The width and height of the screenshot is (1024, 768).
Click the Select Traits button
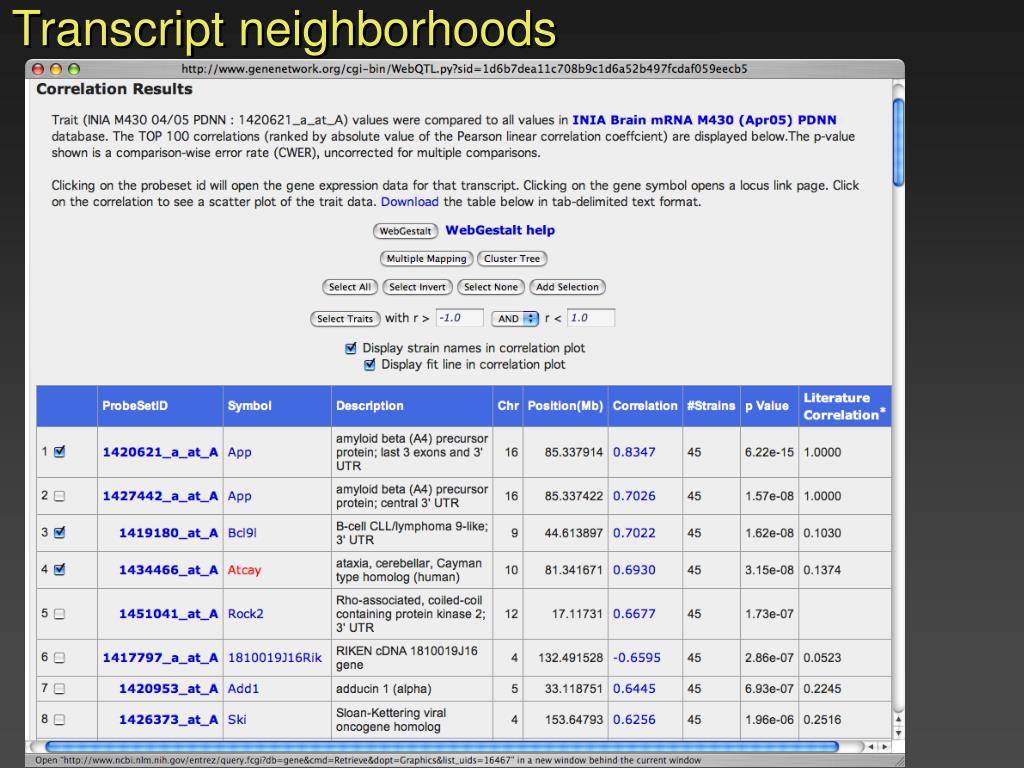pyautogui.click(x=345, y=319)
